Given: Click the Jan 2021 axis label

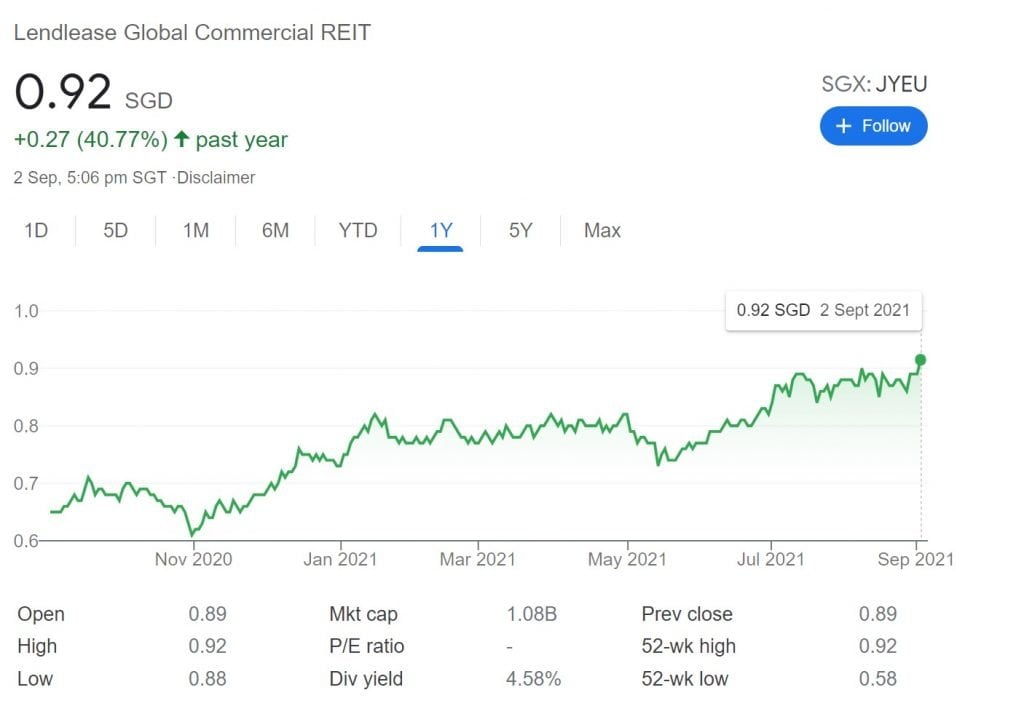Looking at the screenshot, I should tap(340, 559).
